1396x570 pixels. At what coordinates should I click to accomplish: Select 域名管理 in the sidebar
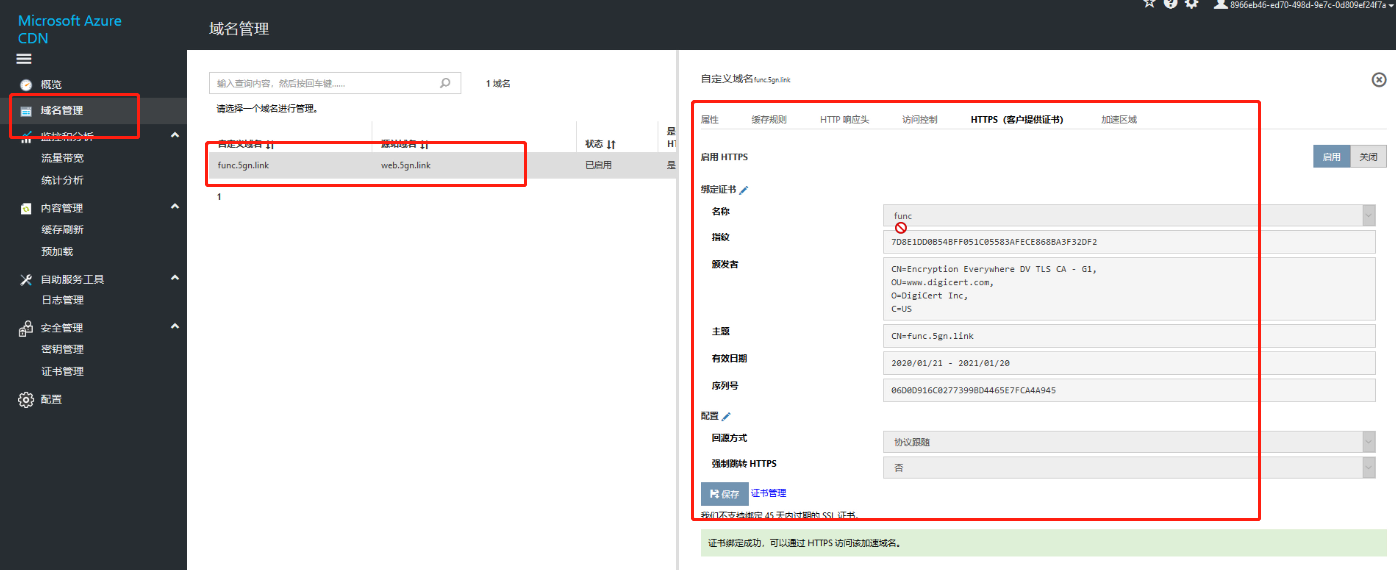61,110
